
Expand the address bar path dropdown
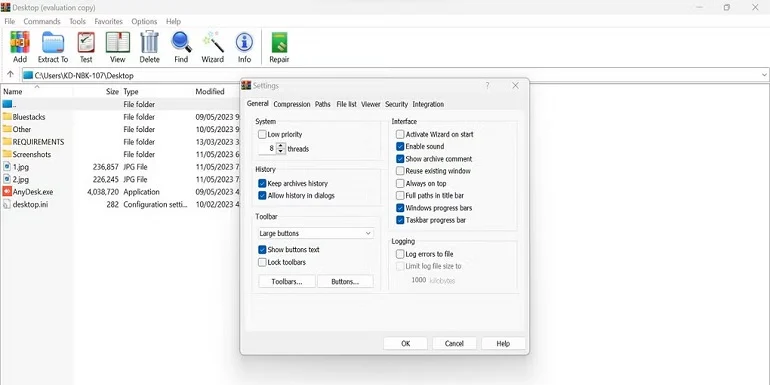click(764, 75)
